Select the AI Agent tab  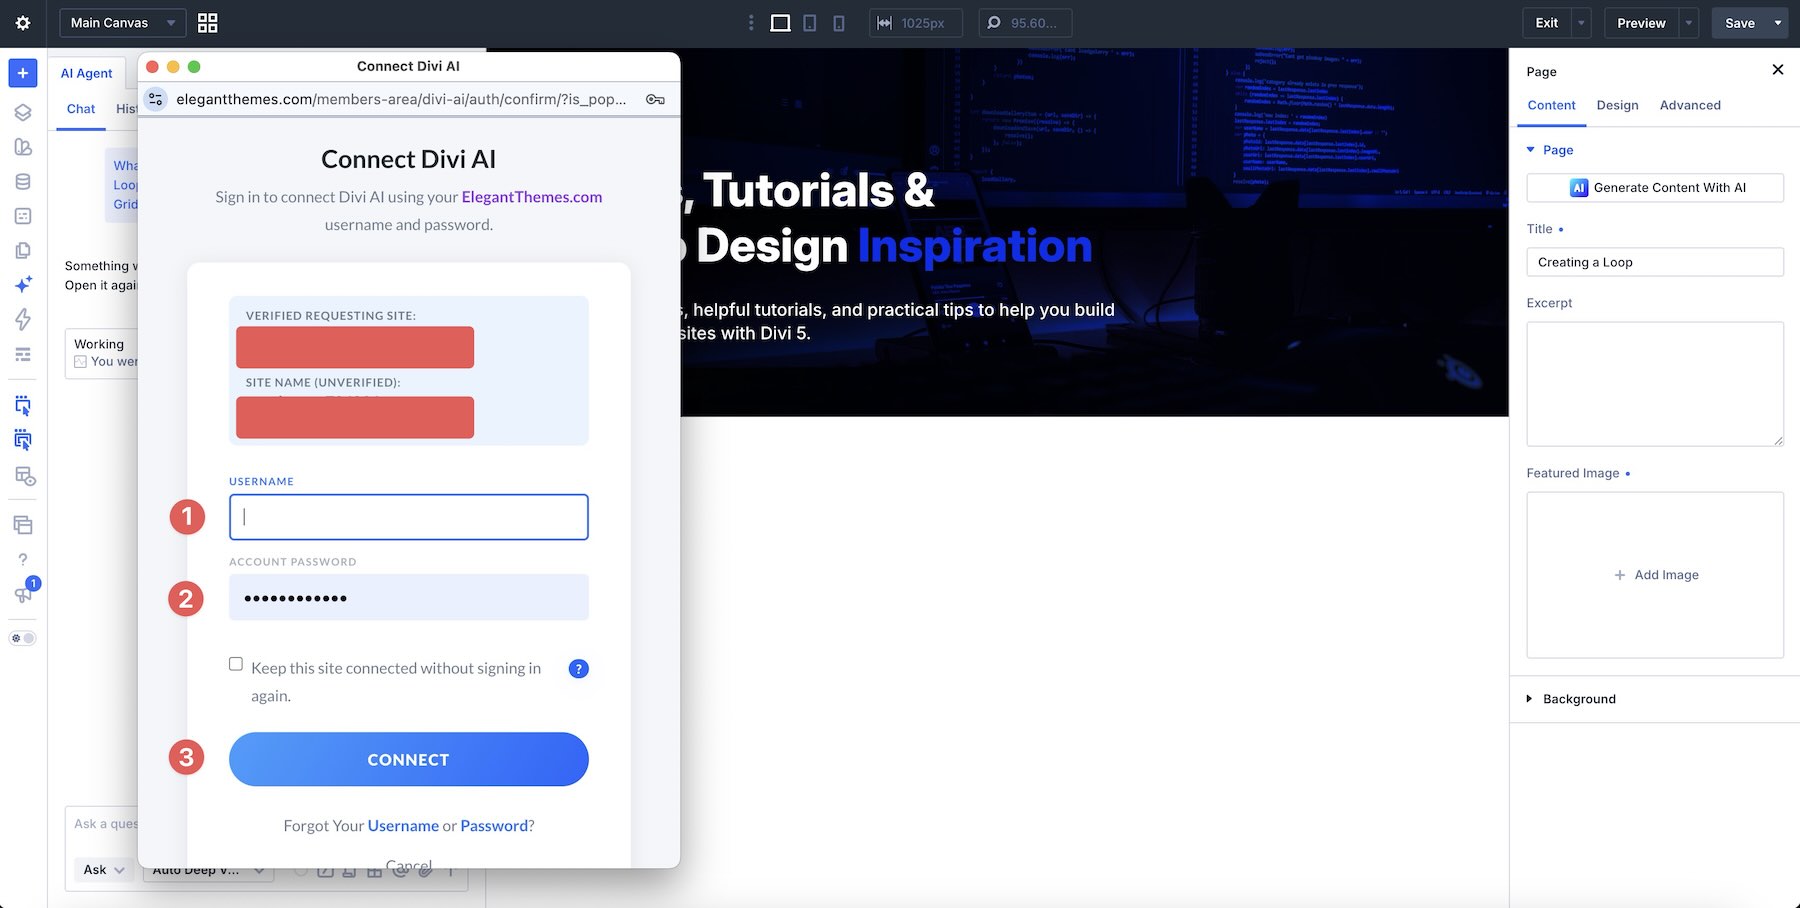tap(86, 73)
